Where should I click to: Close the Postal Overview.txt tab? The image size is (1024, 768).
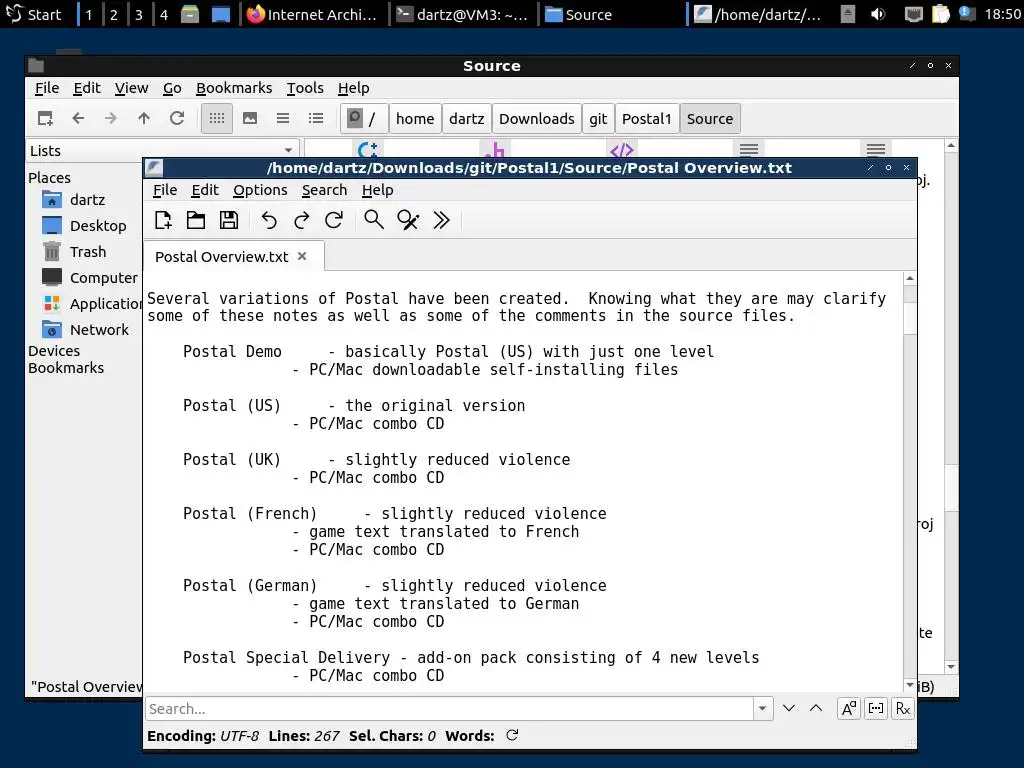coord(302,256)
